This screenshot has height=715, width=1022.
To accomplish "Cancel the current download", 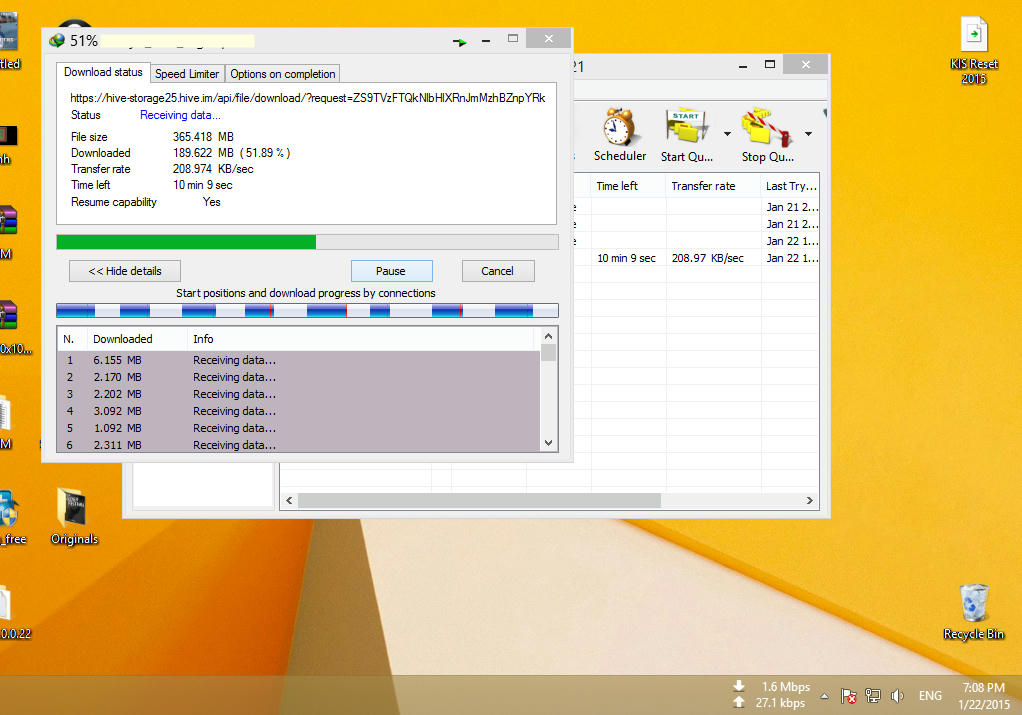I will (x=498, y=271).
